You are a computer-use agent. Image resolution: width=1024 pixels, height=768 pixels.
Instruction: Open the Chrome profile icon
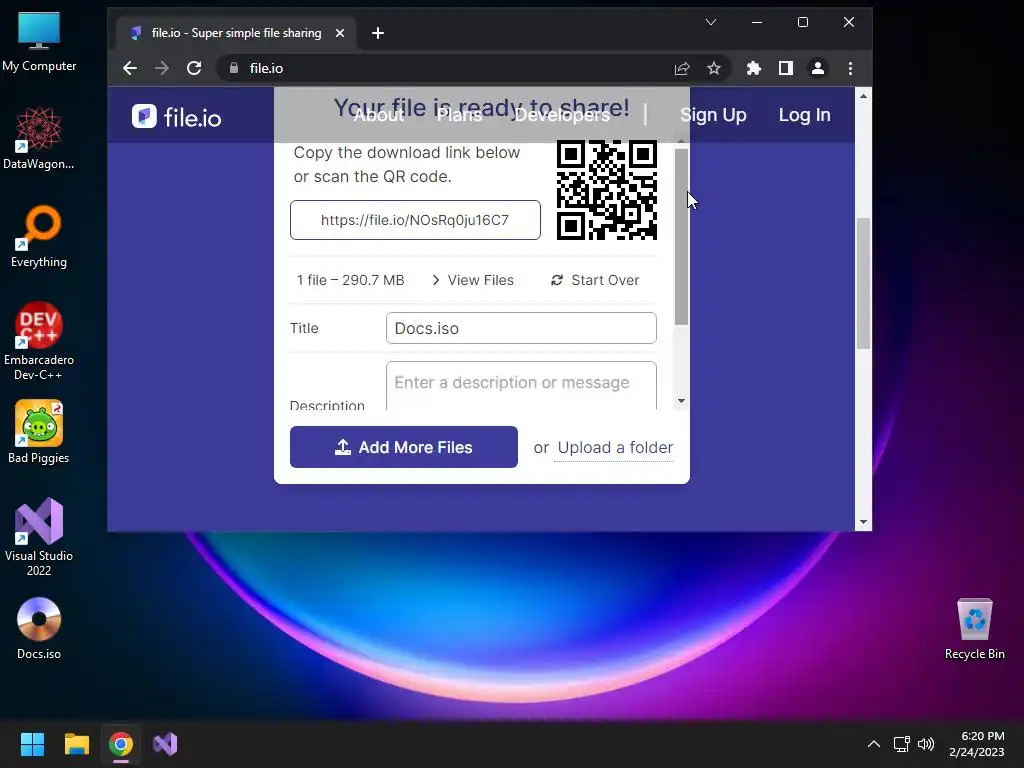(x=818, y=68)
